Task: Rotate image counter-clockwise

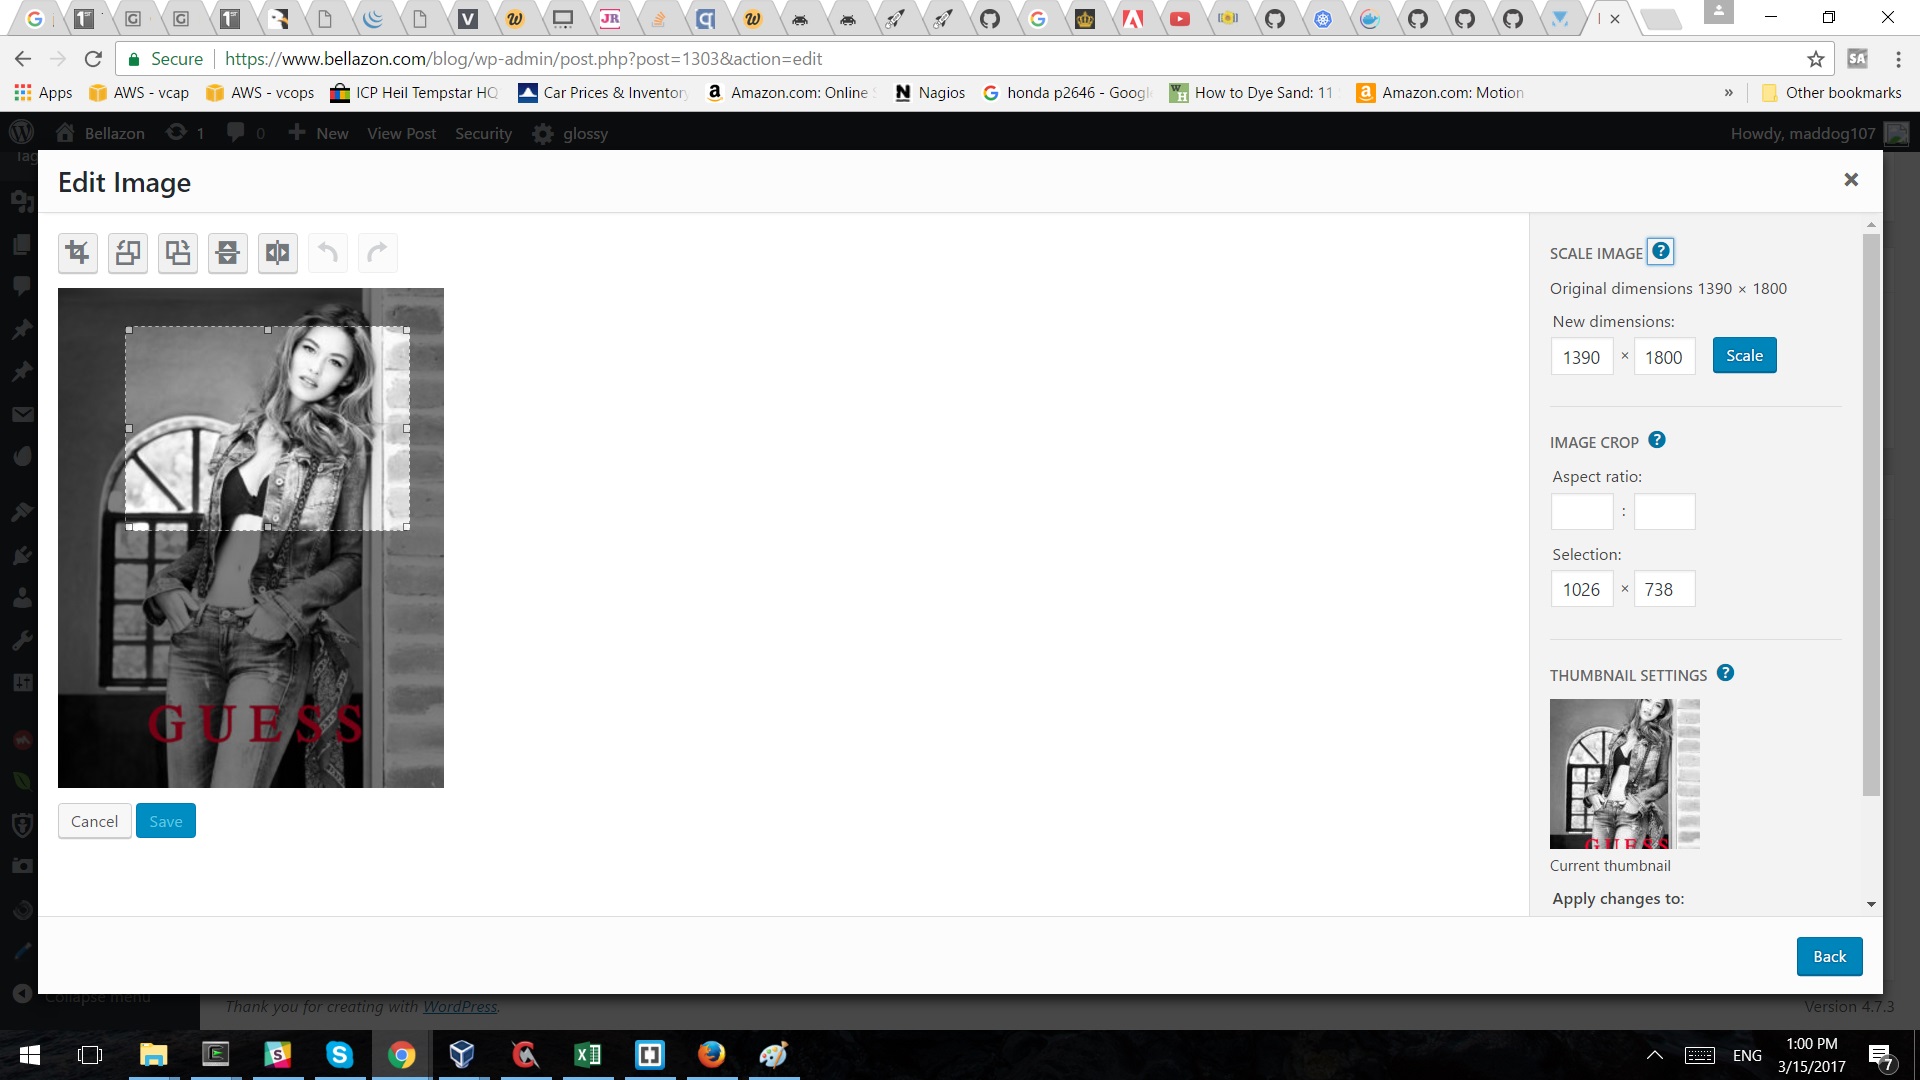Action: pyautogui.click(x=128, y=253)
